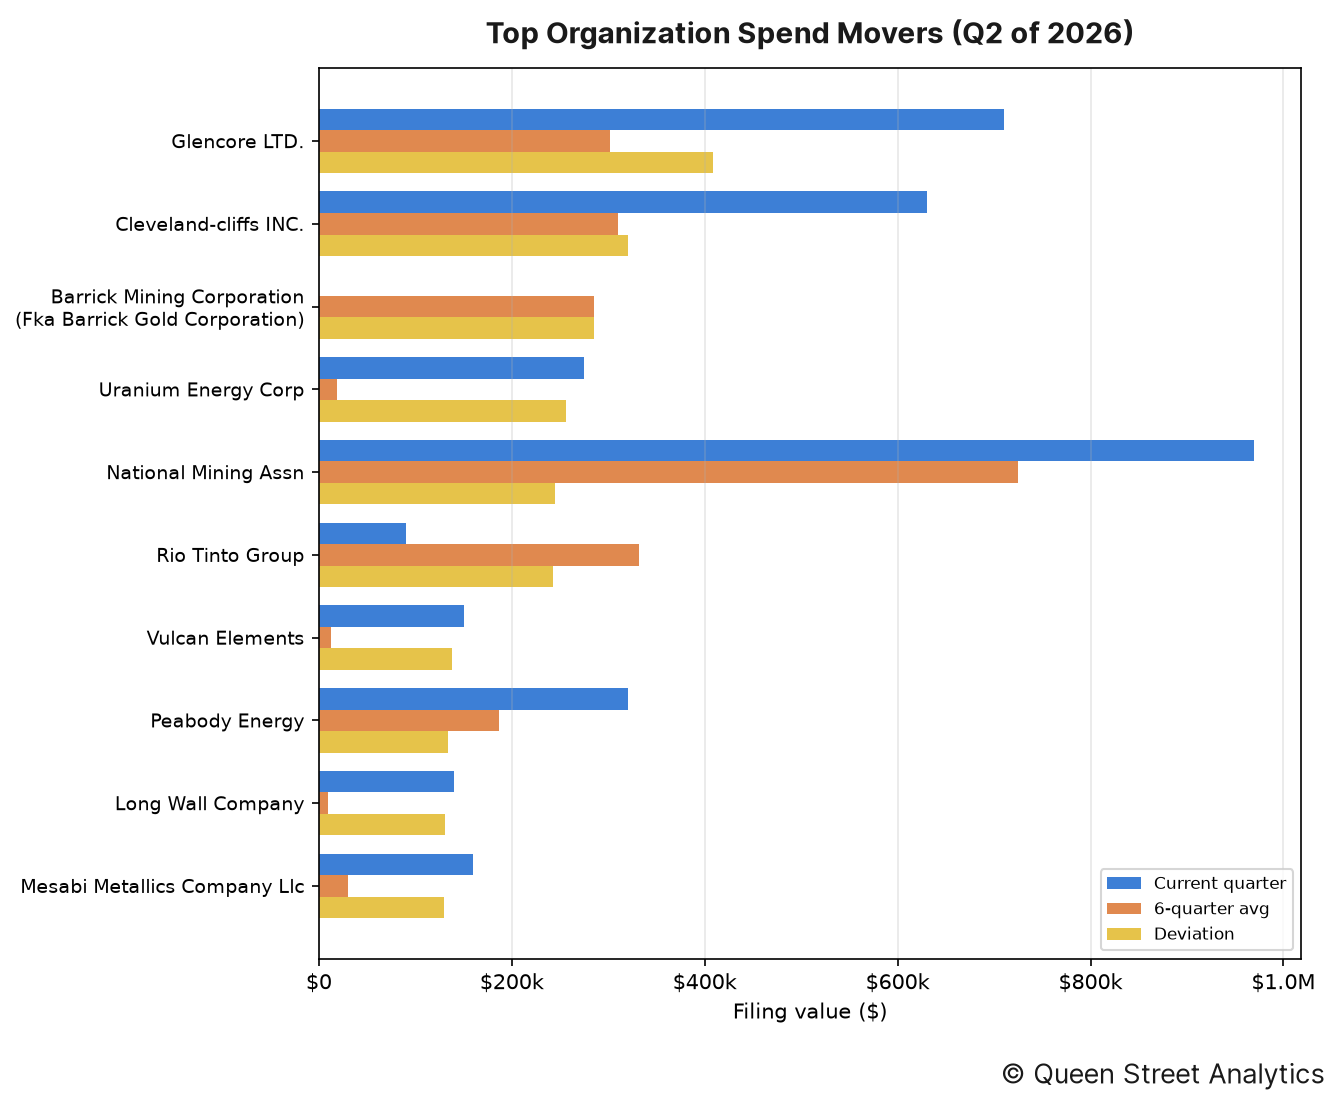
Task: Click the '$200k' x-axis tick label
Action: (x=512, y=983)
